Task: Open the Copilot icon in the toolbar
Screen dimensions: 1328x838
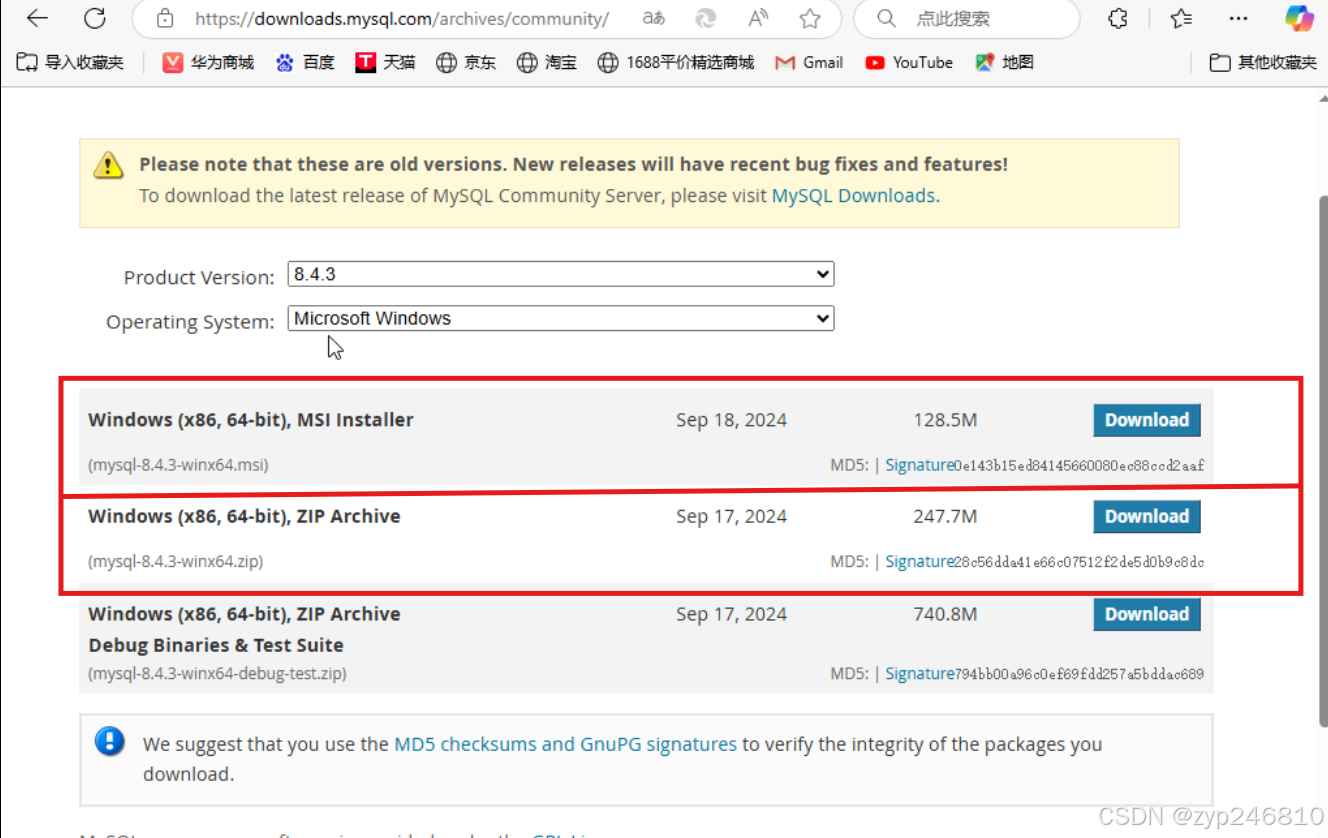Action: [x=1299, y=18]
